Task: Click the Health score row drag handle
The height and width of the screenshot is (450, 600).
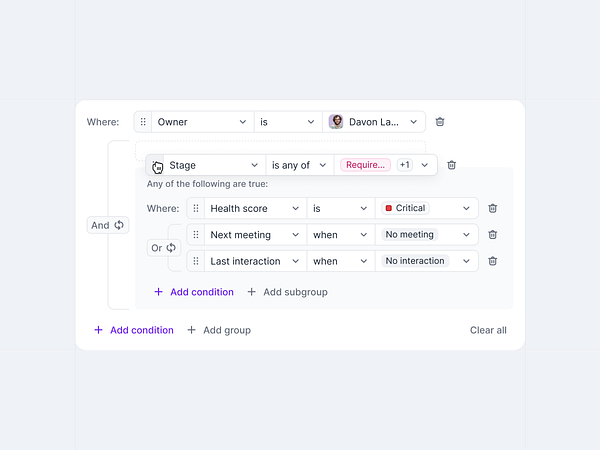Action: 196,208
